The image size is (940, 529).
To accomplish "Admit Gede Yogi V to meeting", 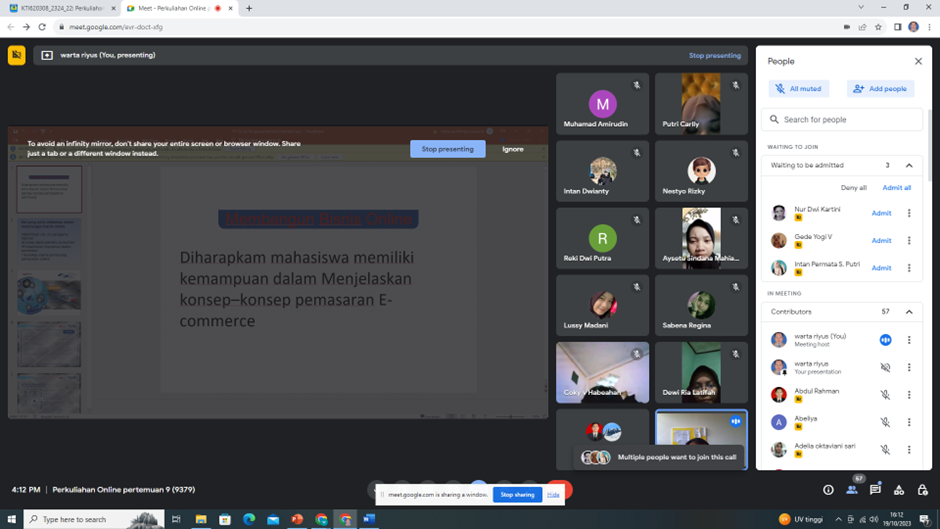I will coord(881,240).
